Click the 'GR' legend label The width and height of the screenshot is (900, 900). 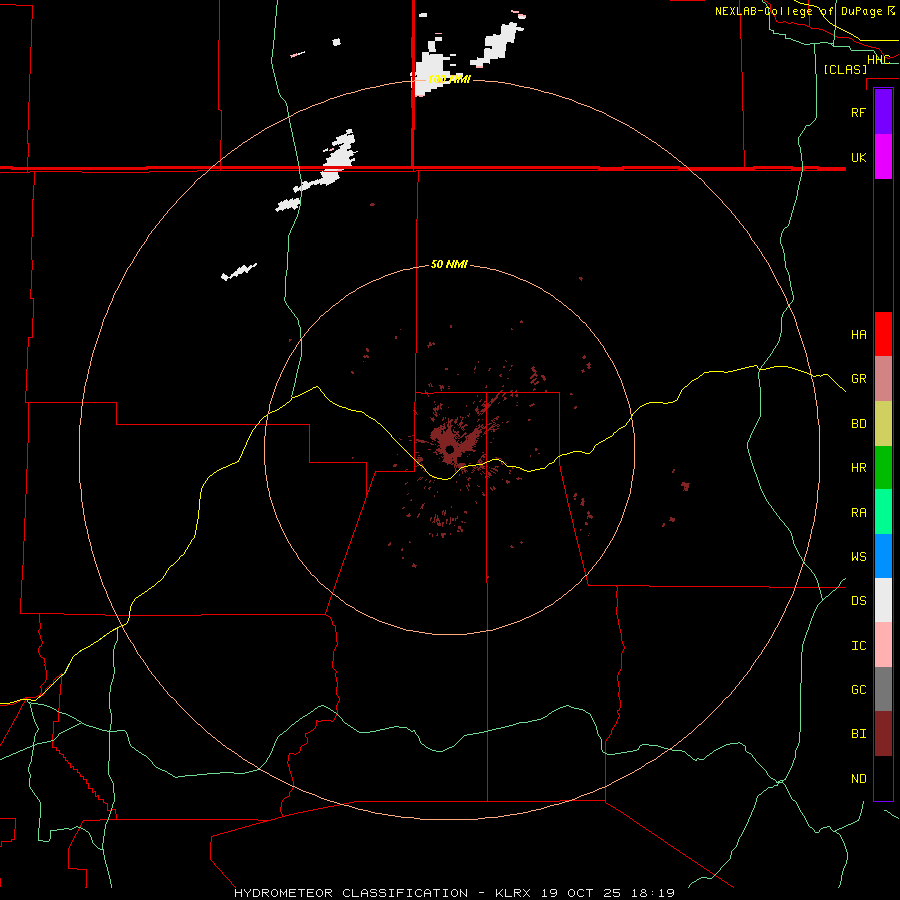pyautogui.click(x=858, y=379)
